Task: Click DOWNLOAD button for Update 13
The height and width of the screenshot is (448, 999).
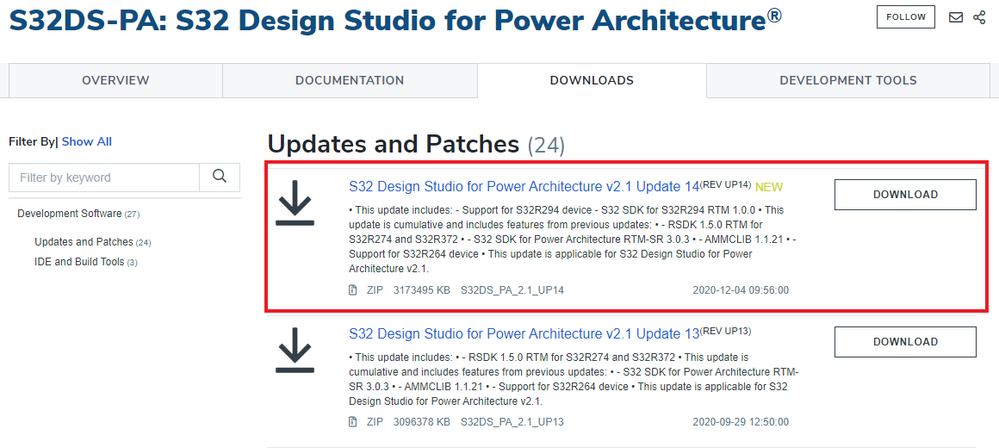Action: (905, 342)
